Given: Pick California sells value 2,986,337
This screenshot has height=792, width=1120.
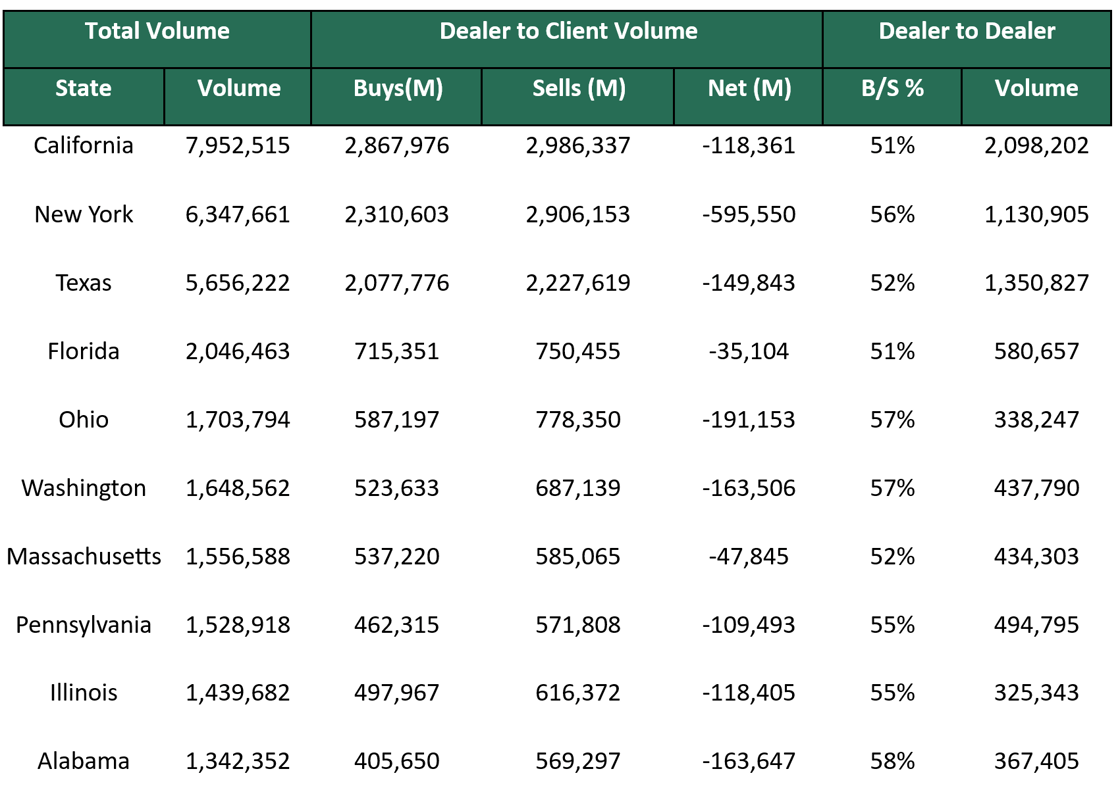Looking at the screenshot, I should [578, 146].
